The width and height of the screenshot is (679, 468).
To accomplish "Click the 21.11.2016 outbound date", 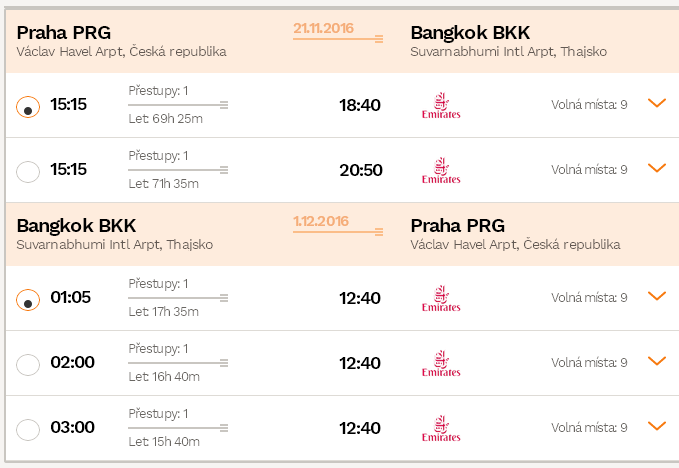I will pyautogui.click(x=323, y=28).
